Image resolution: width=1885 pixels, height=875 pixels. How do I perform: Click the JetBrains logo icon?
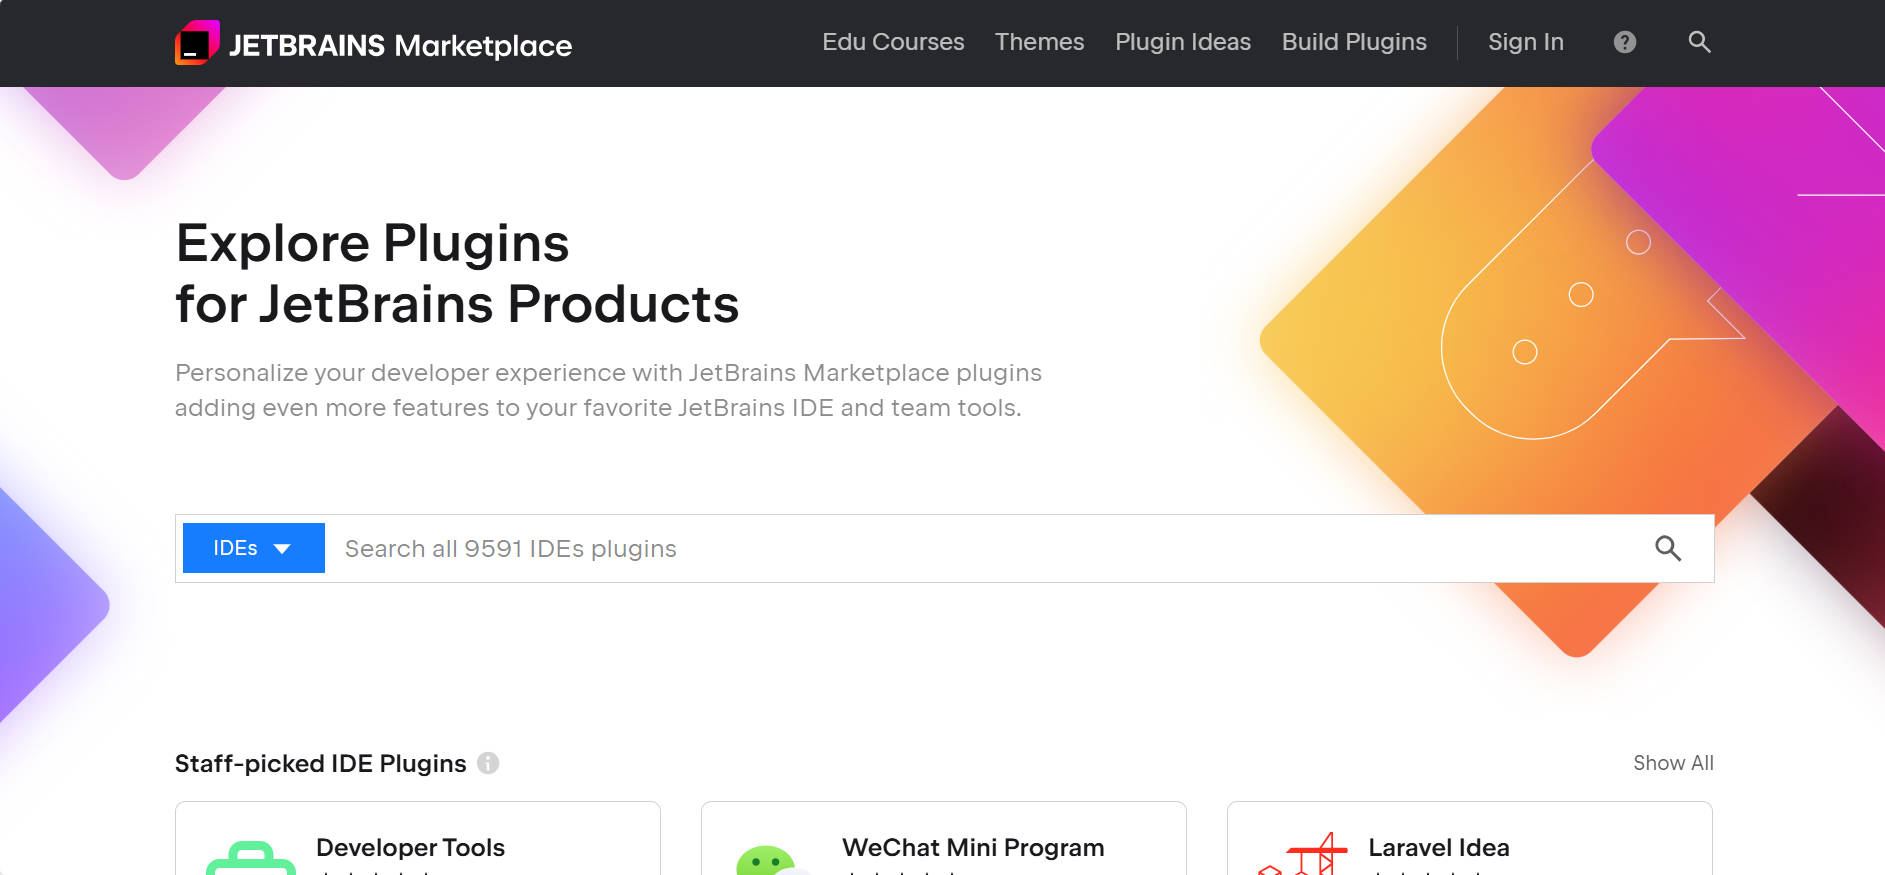pyautogui.click(x=197, y=43)
